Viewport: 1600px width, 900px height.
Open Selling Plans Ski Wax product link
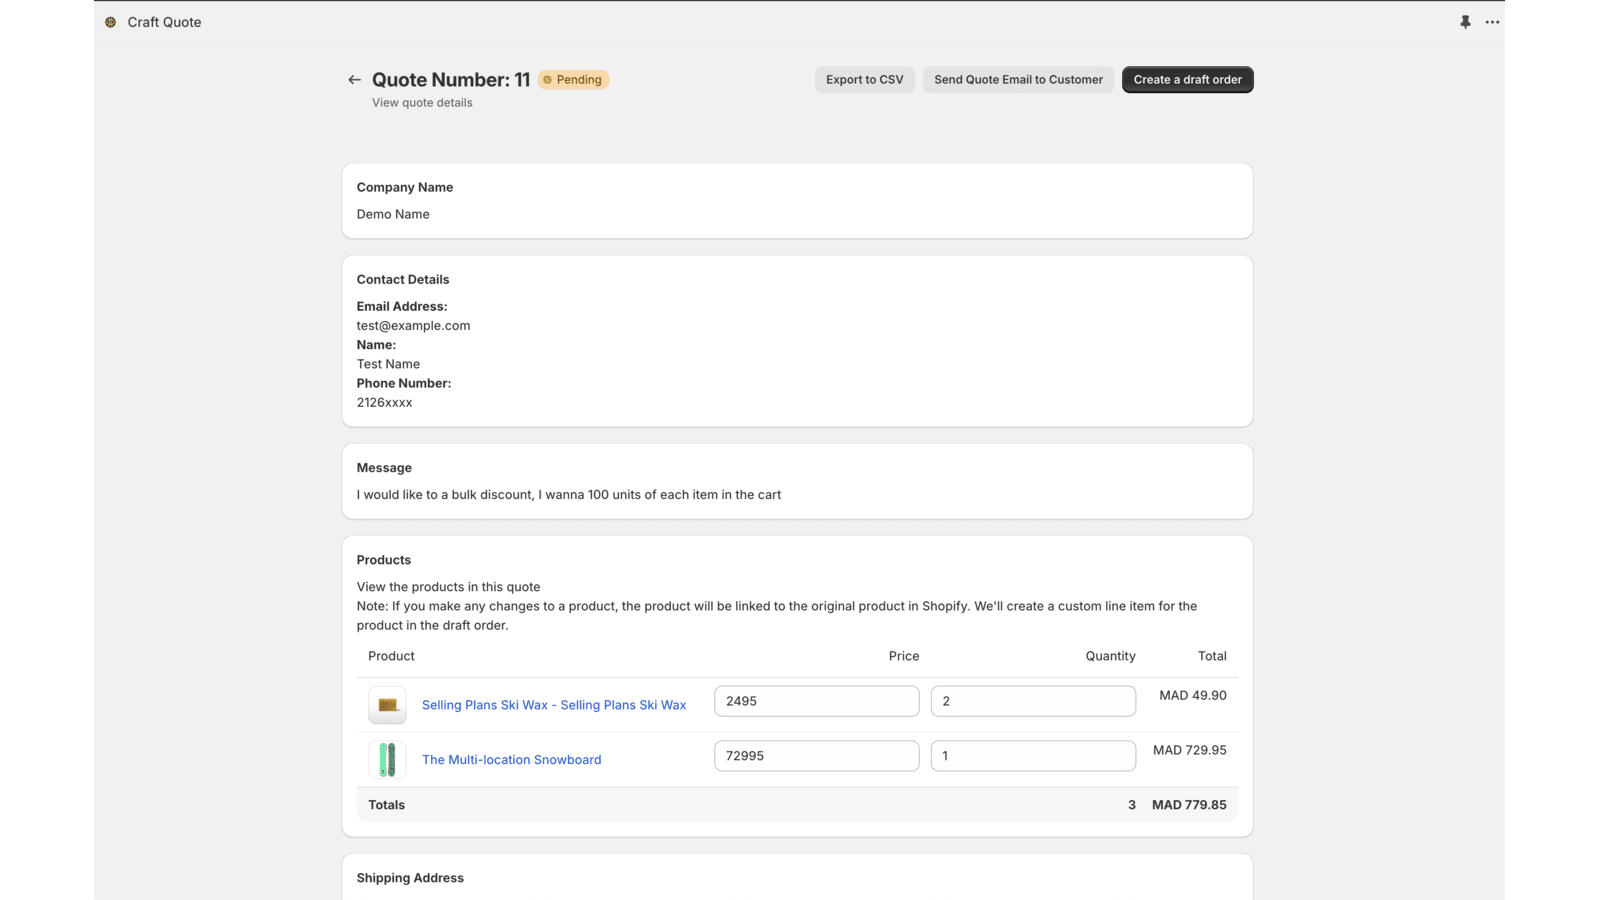point(554,705)
